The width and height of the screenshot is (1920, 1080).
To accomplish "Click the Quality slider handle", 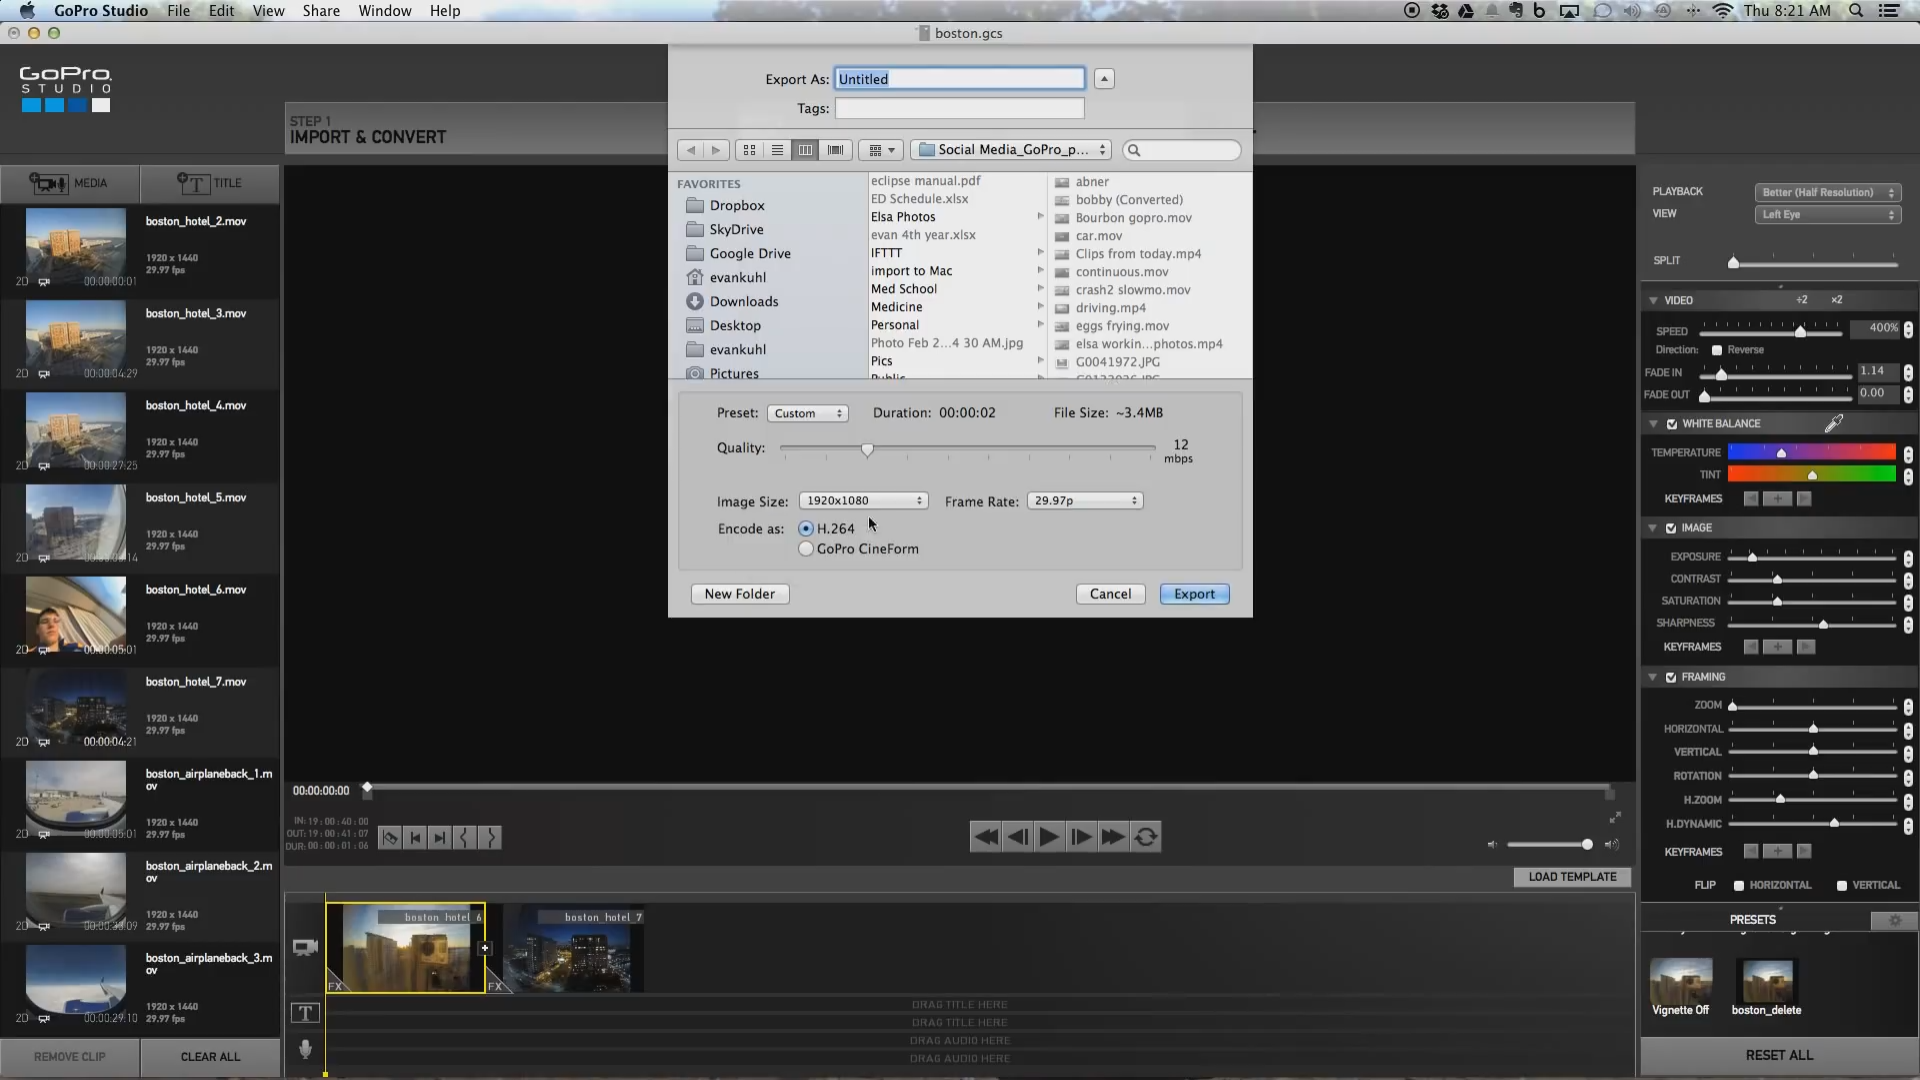I will tap(867, 450).
